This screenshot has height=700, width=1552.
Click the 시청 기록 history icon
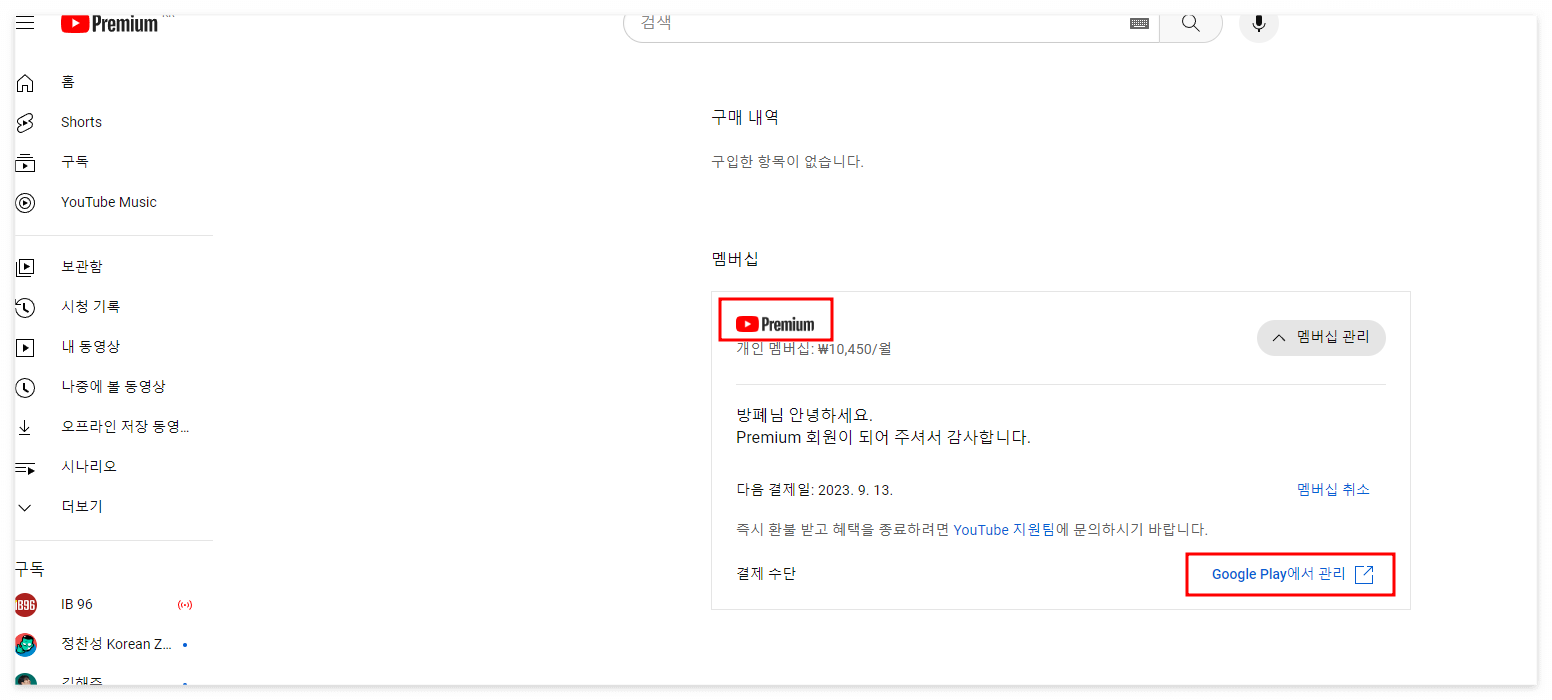(x=25, y=307)
